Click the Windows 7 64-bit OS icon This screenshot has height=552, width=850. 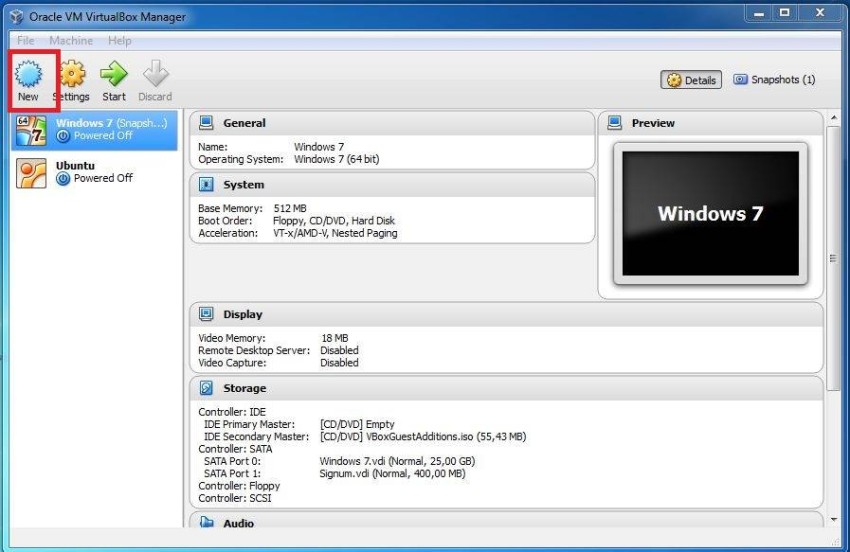(31, 131)
